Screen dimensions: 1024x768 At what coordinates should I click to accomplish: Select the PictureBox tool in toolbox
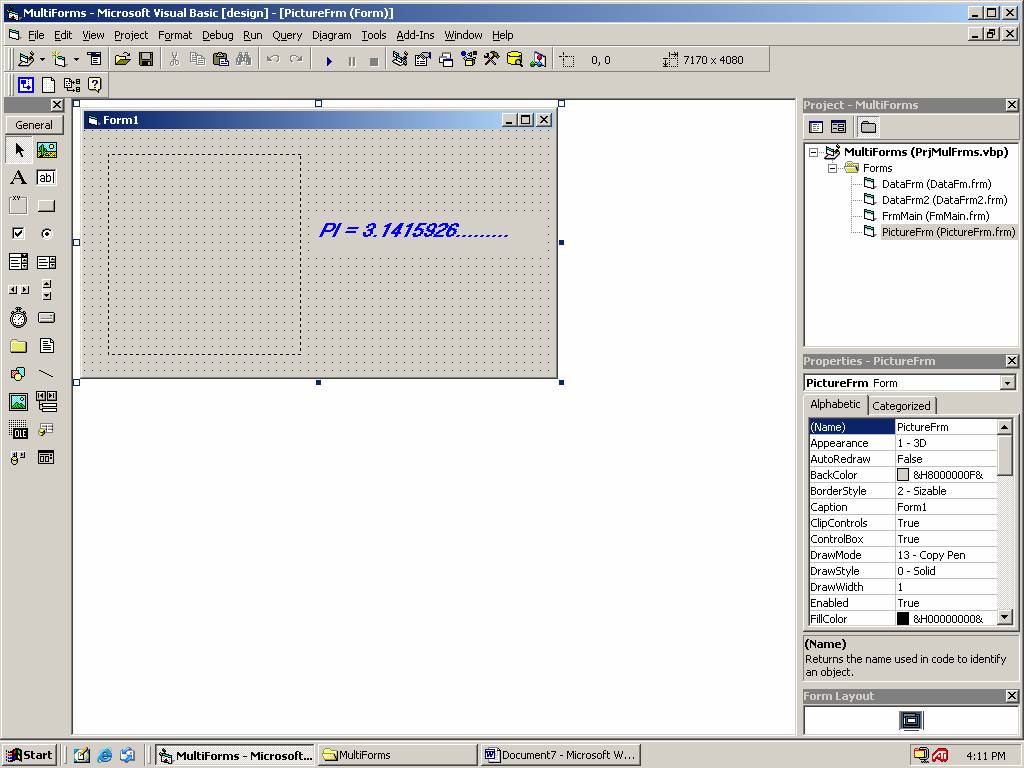tap(46, 150)
